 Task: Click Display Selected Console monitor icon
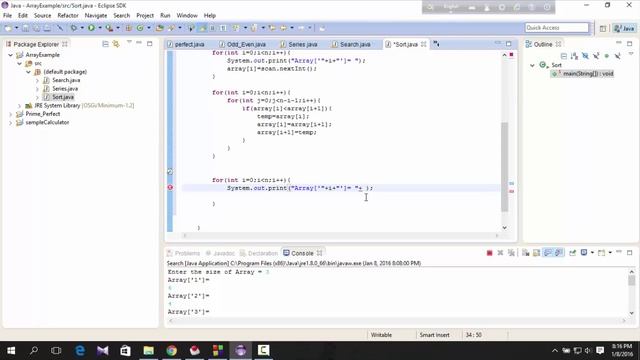pos(584,253)
